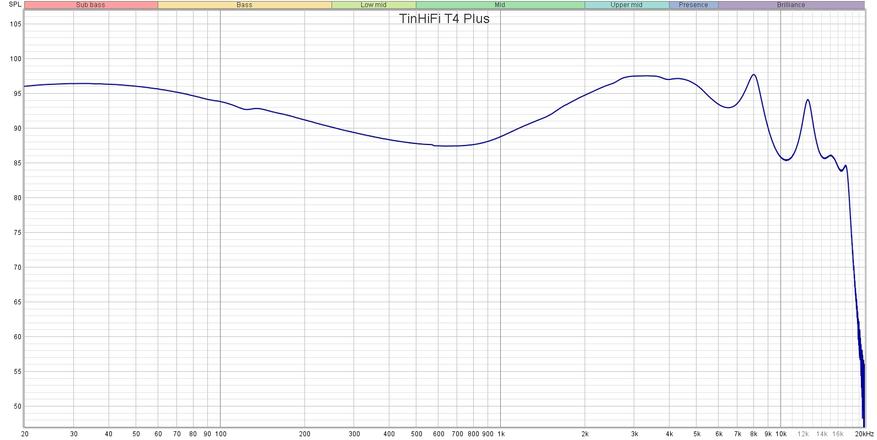Click the Low mid band label
The width and height of the screenshot is (877, 440).
374,5
